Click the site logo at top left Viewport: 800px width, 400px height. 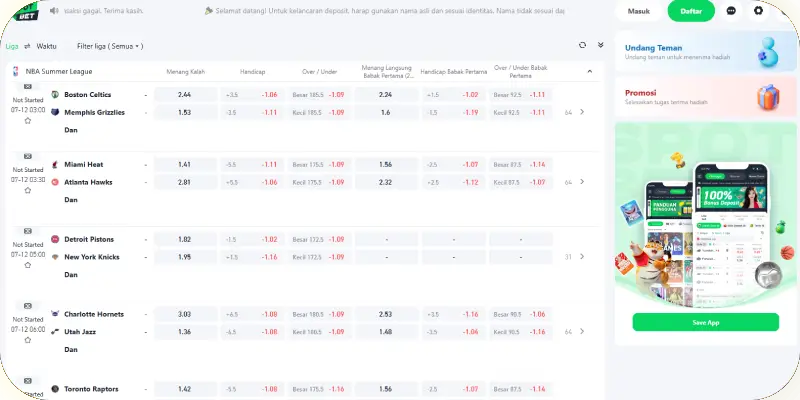click(x=25, y=11)
